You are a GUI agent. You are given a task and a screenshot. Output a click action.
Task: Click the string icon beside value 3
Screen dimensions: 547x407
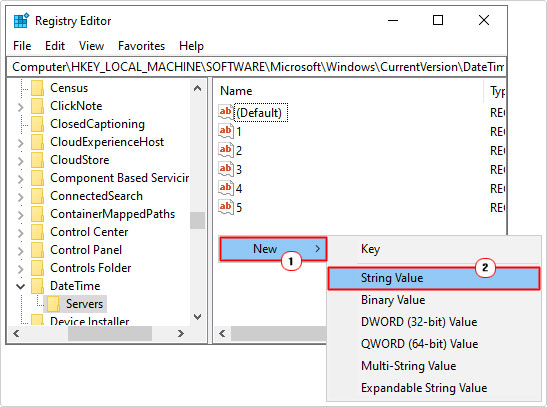pyautogui.click(x=226, y=169)
